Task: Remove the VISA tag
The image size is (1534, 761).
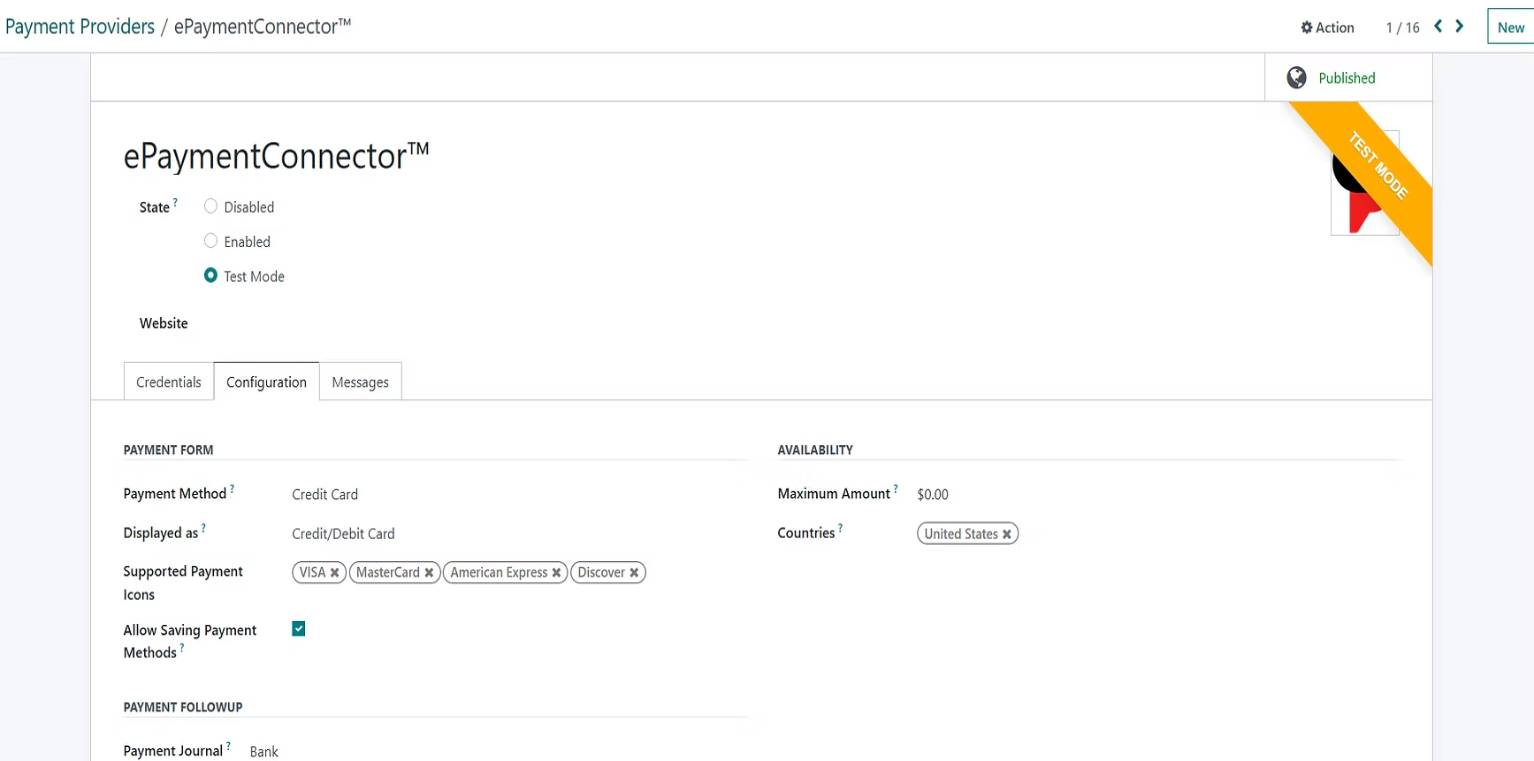Action: [335, 573]
